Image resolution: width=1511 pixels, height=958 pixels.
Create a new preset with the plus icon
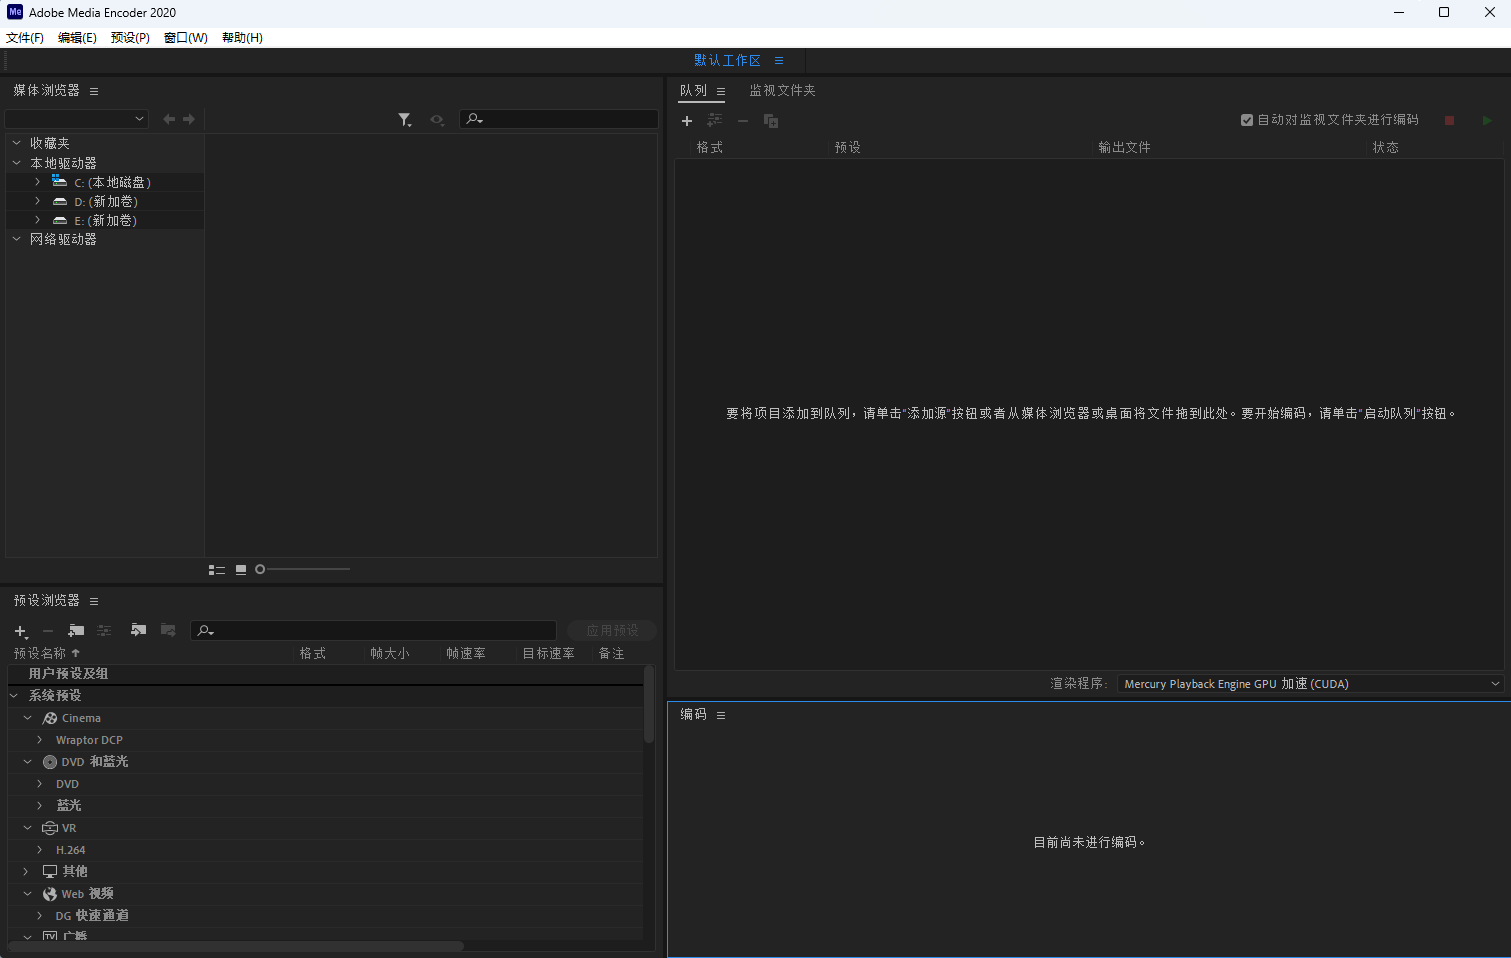click(19, 631)
